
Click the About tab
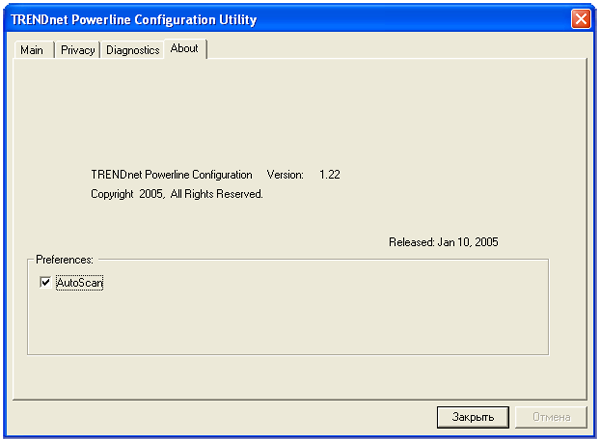tap(185, 48)
